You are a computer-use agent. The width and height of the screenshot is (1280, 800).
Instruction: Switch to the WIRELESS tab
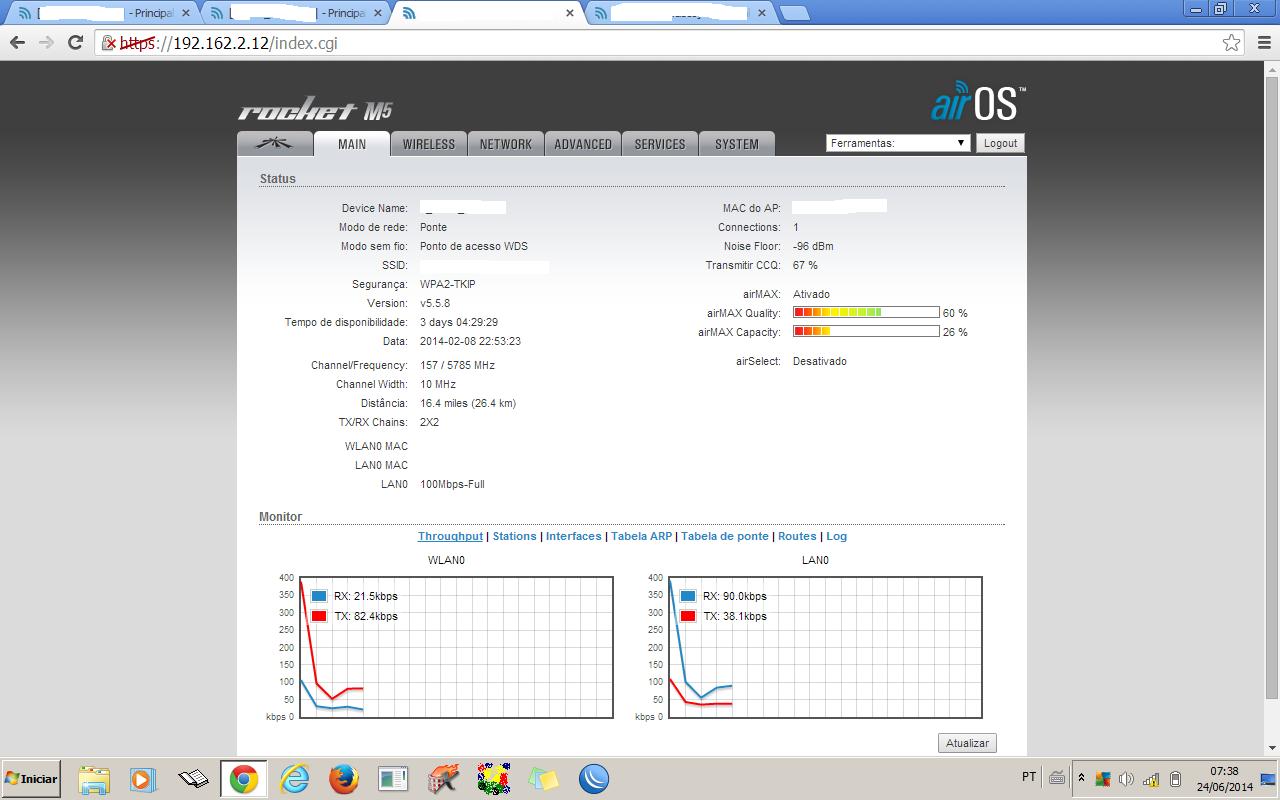tap(429, 144)
